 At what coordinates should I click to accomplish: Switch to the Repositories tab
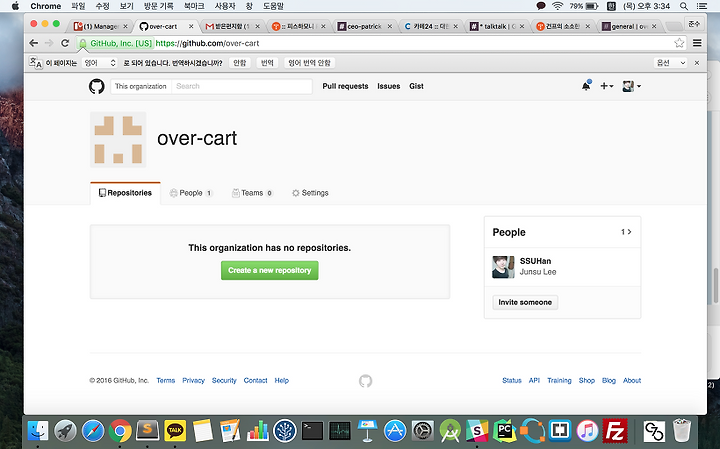coord(125,193)
